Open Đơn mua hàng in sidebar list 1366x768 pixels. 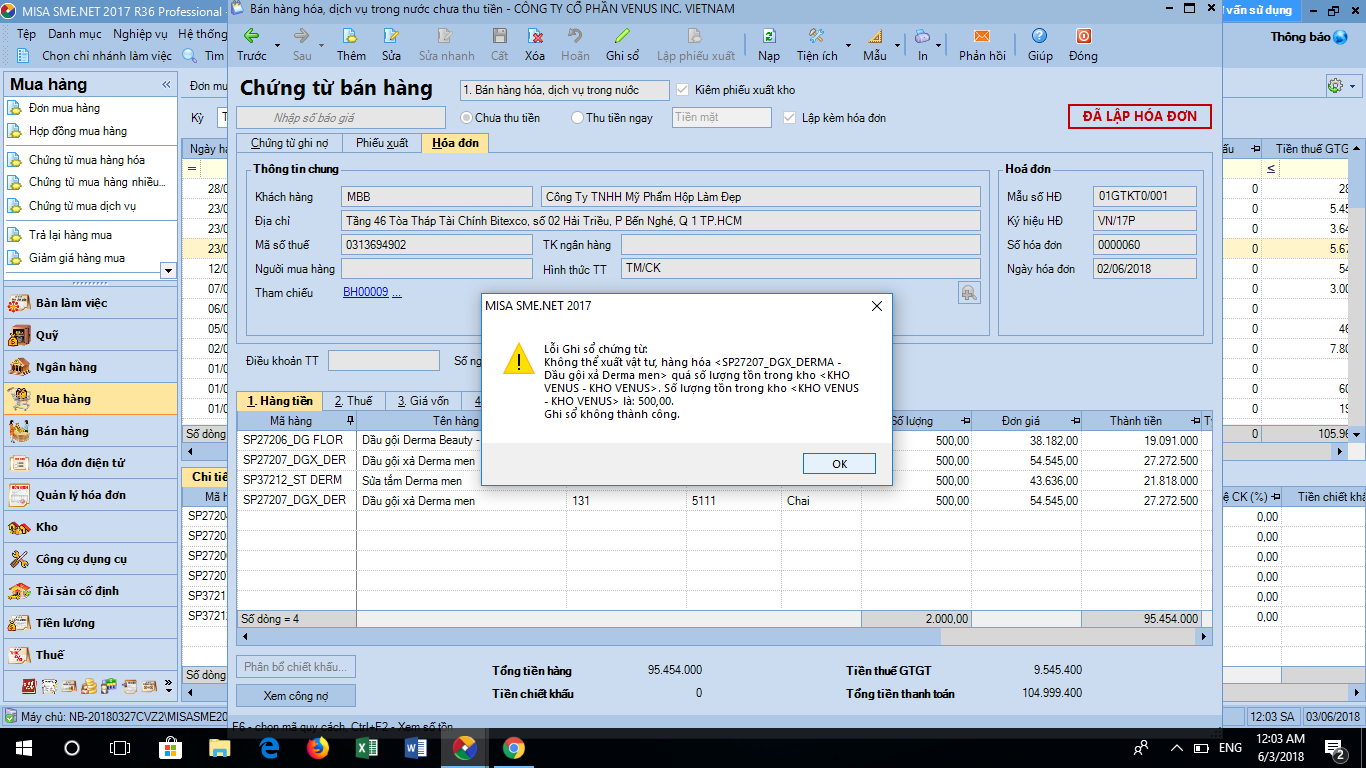[x=64, y=108]
